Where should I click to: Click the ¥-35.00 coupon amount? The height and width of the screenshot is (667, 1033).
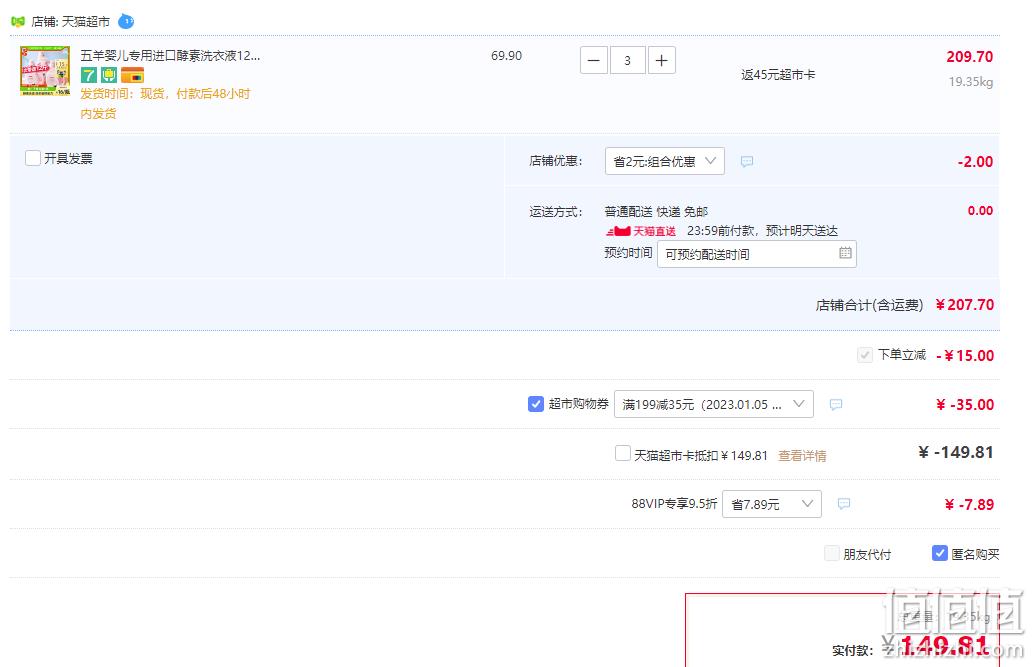(964, 405)
